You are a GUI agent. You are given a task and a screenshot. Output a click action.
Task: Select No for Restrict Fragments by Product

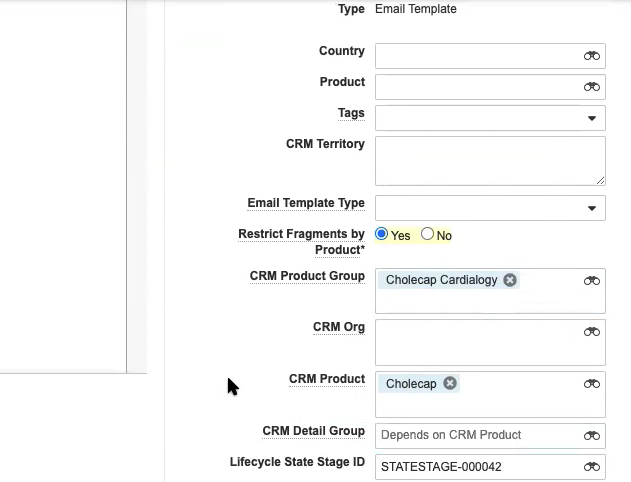pyautogui.click(x=428, y=234)
